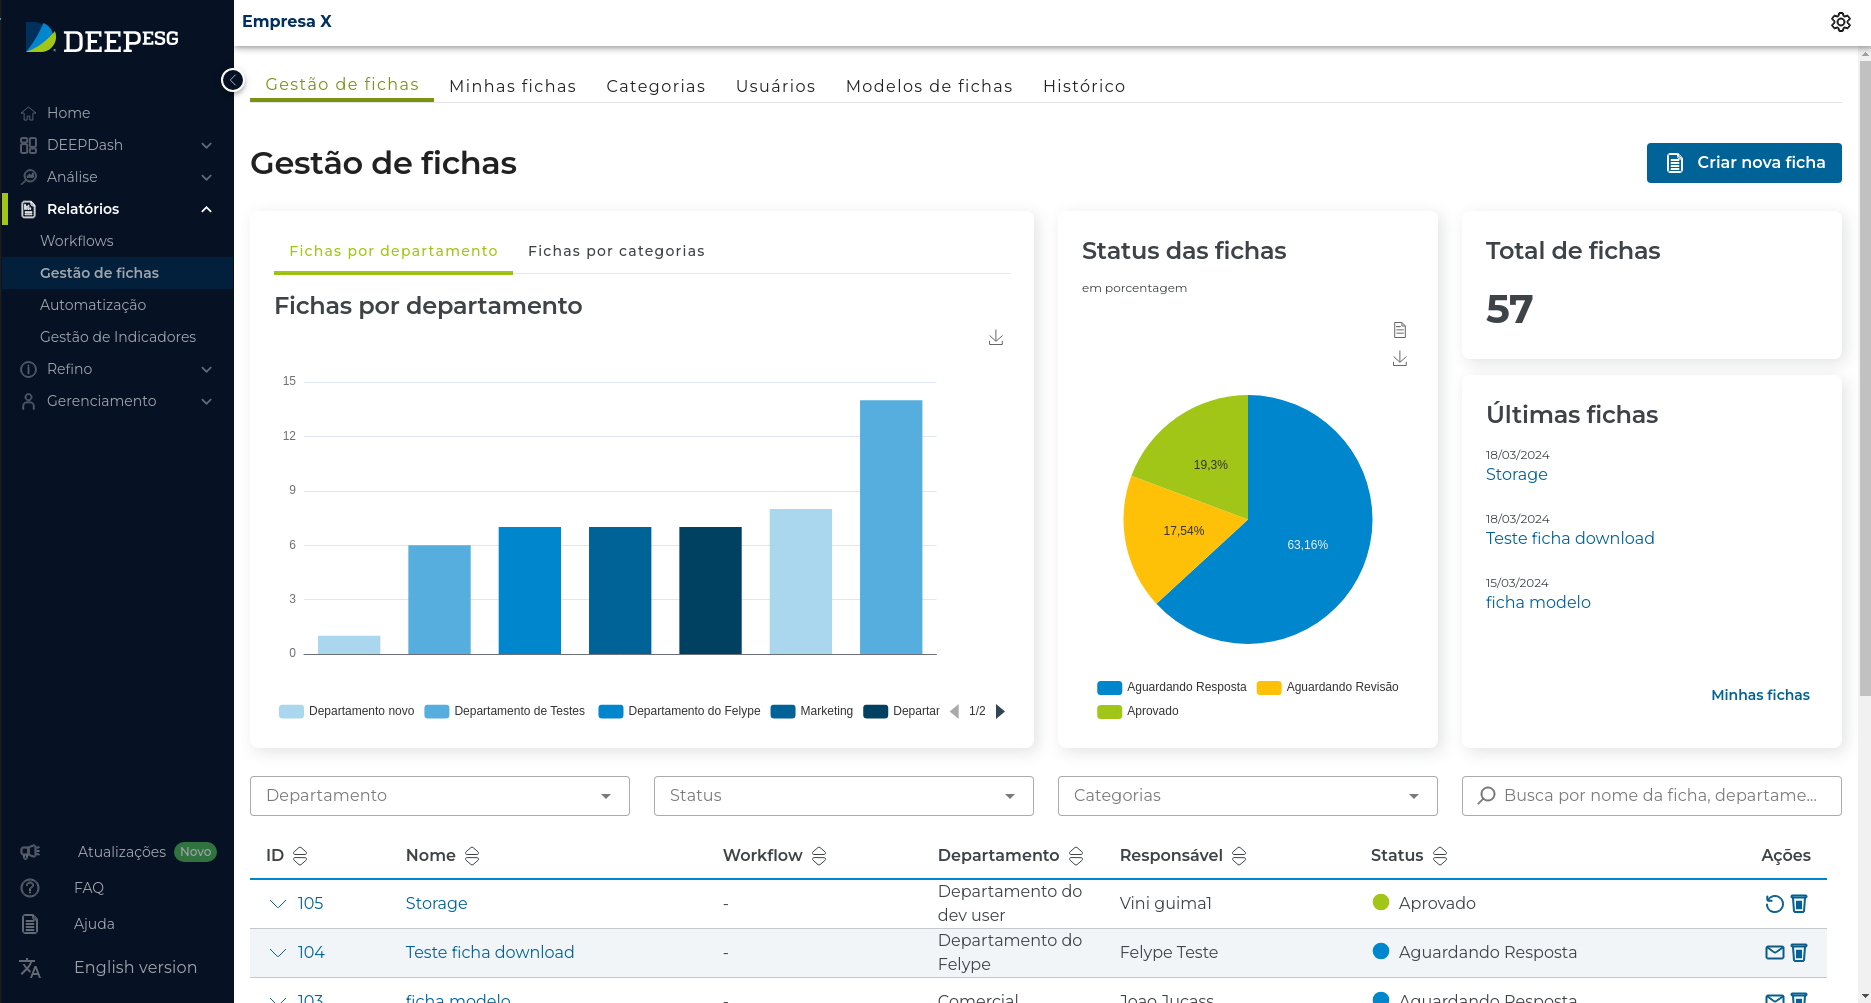Expand row details for ficha 105

click(x=278, y=904)
